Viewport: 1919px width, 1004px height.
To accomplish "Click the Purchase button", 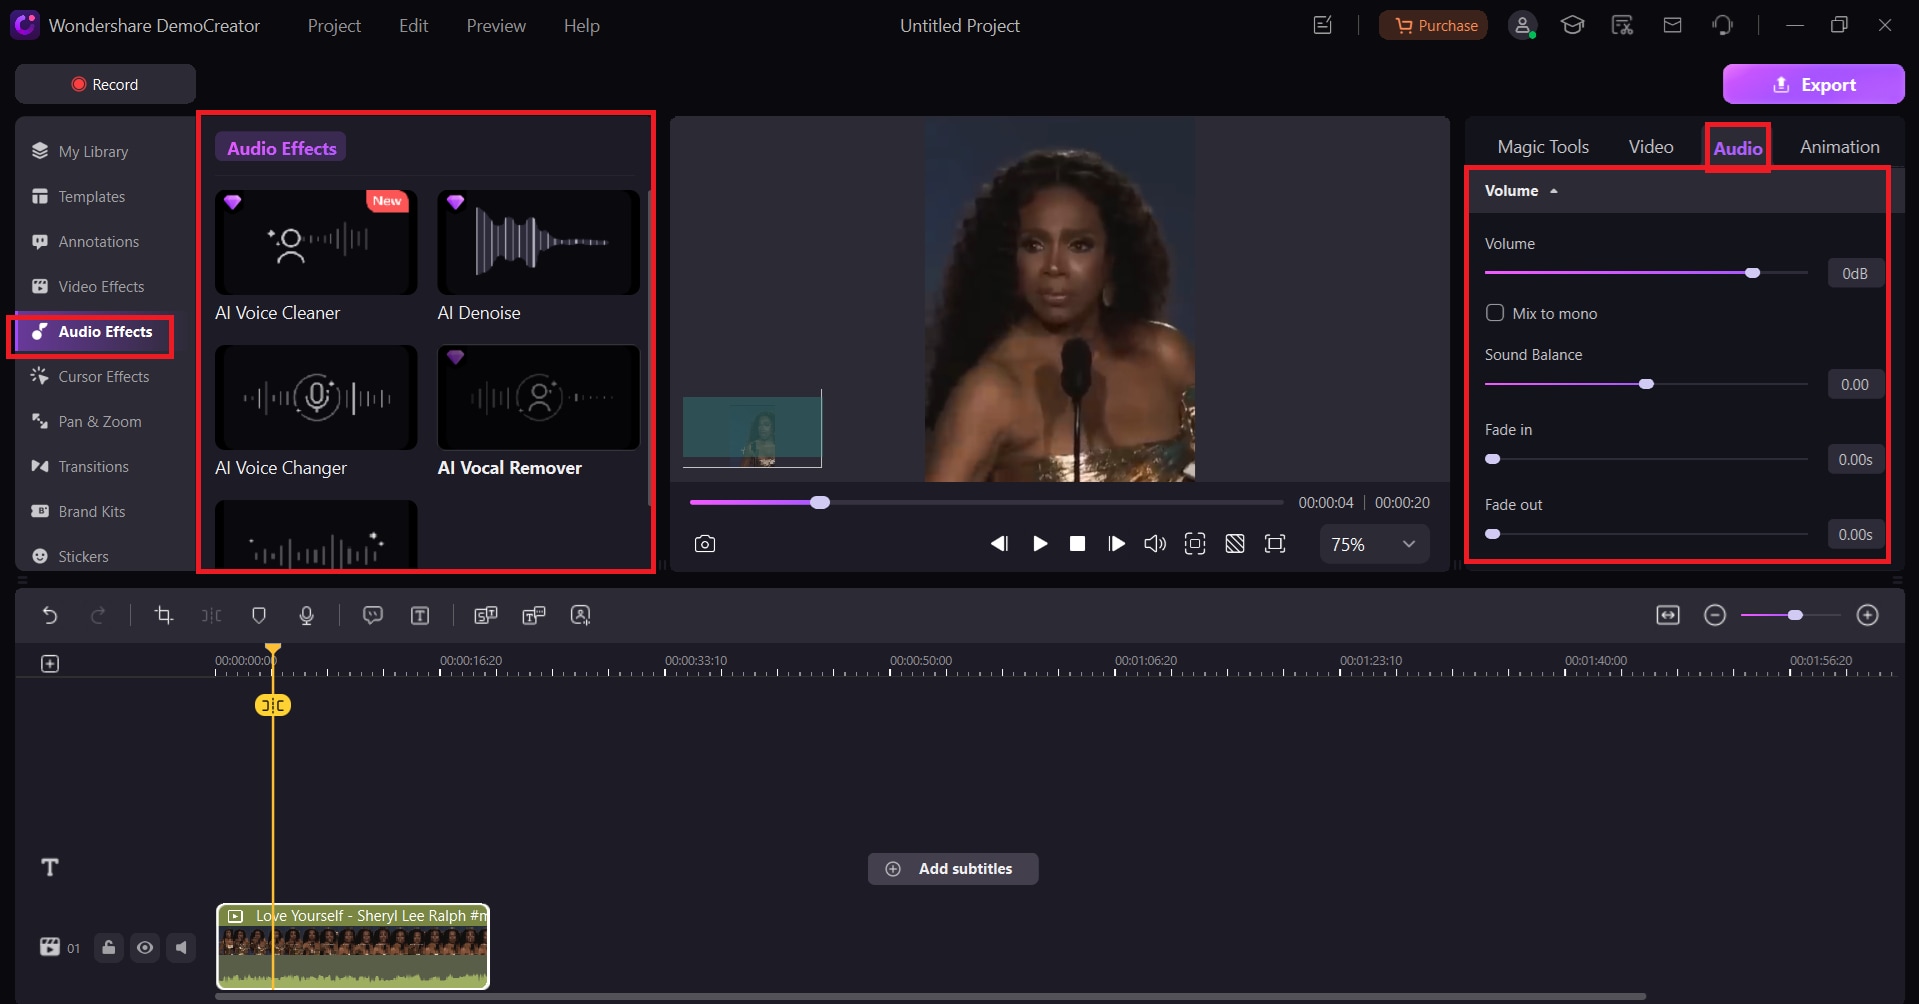I will [1433, 26].
